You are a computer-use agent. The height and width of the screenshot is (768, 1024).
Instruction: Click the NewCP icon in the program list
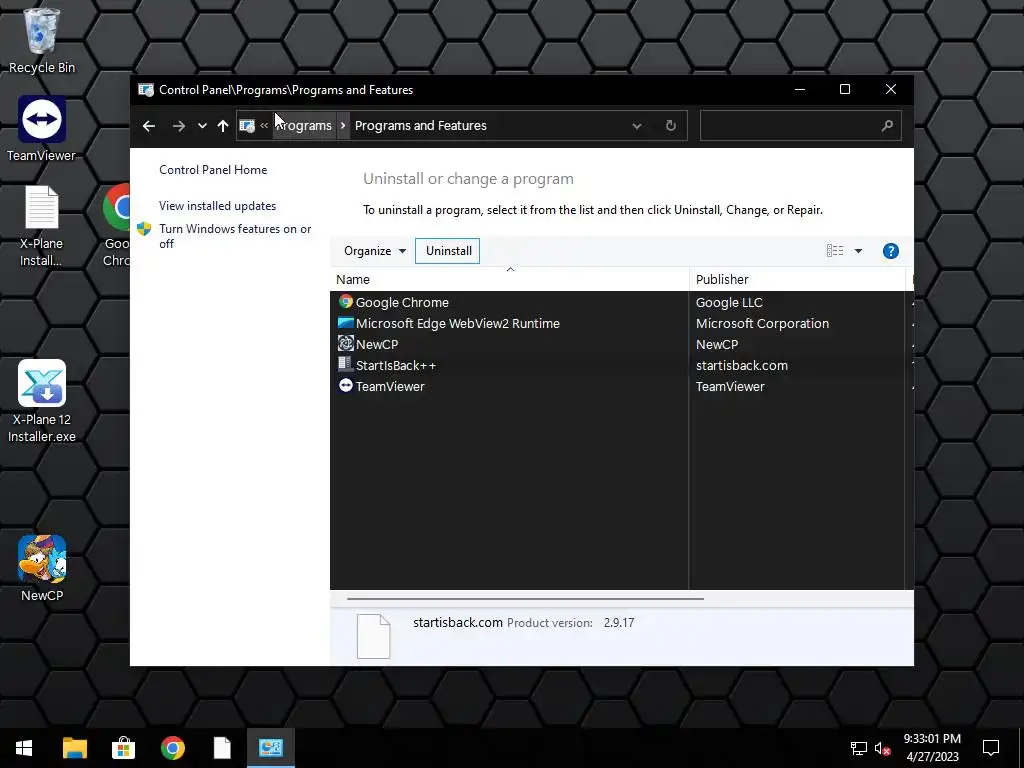[x=345, y=344]
